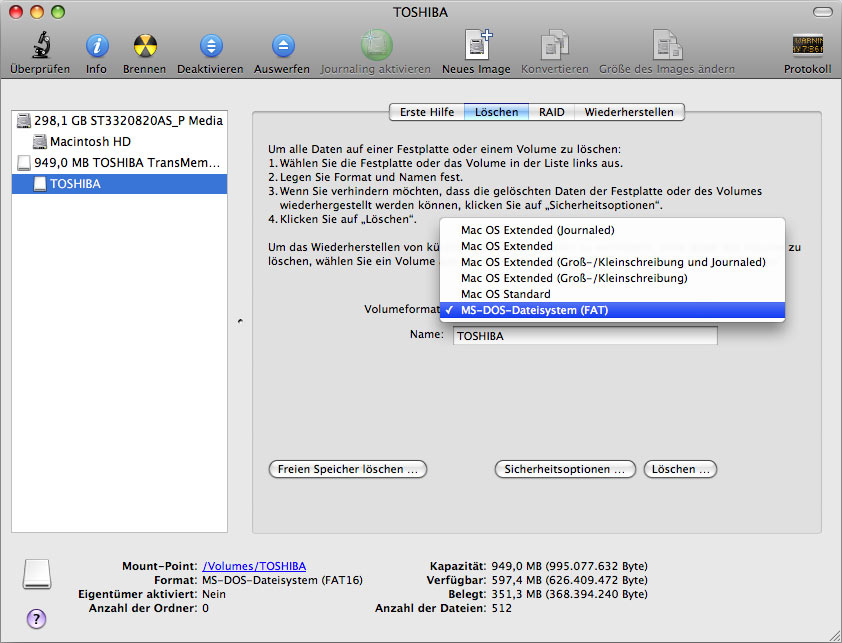Click the Konvertieren toolbar icon
Screen dimensions: 842x643
[555, 45]
